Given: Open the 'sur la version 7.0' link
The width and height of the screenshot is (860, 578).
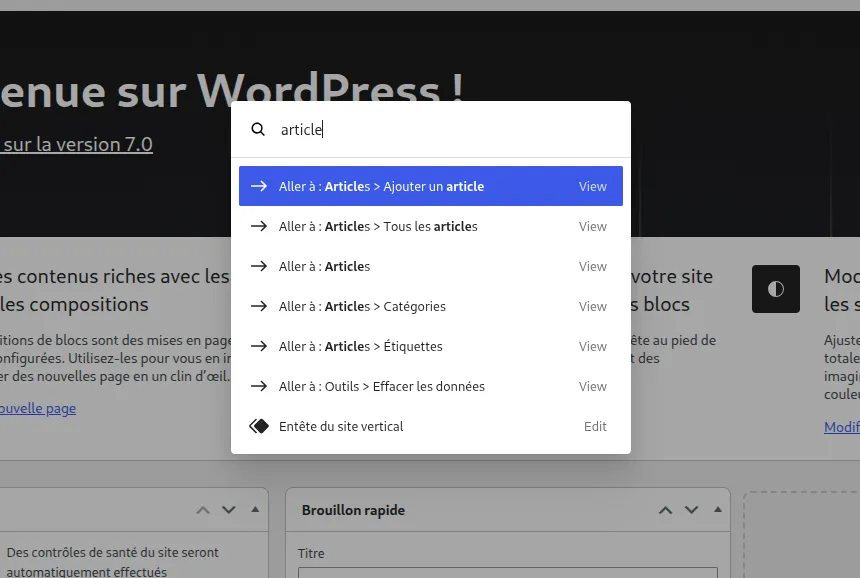Looking at the screenshot, I should pos(77,144).
